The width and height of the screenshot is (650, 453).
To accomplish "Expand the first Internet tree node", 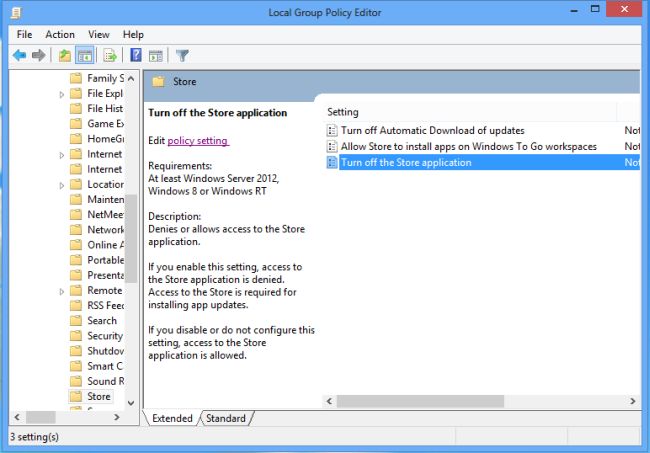I will [62, 155].
